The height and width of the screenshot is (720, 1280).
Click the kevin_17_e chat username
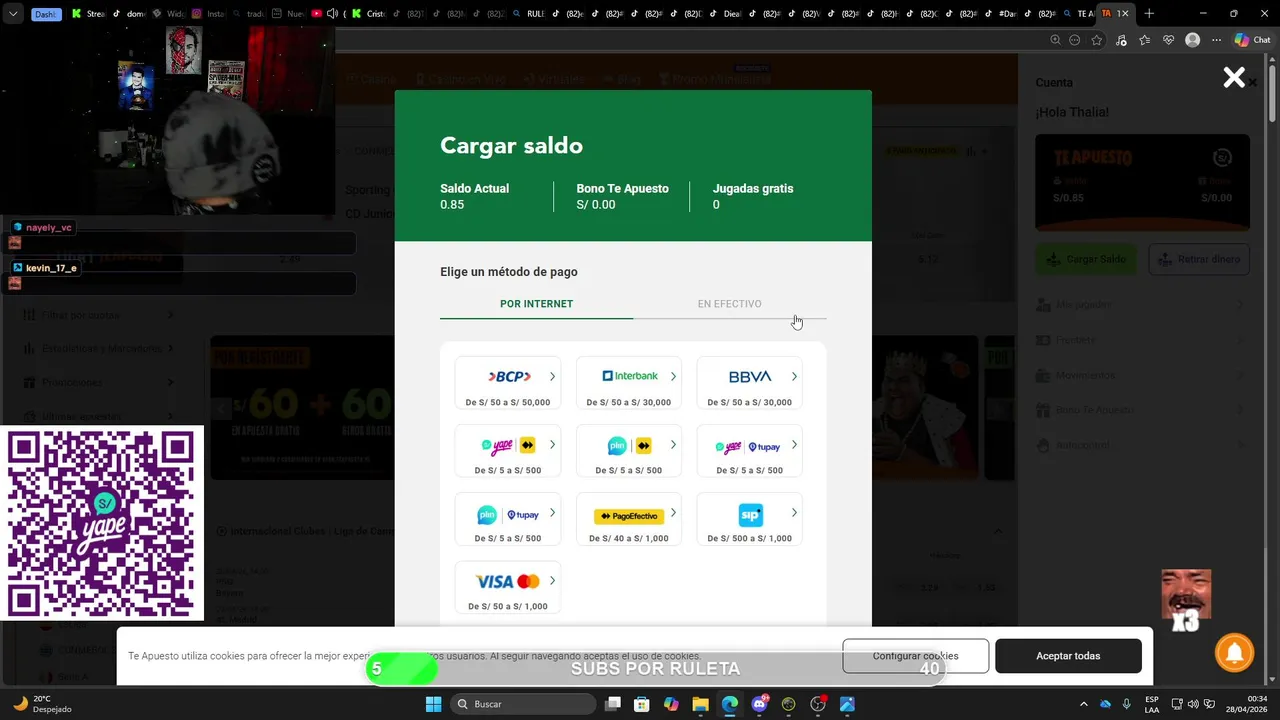click(x=51, y=268)
